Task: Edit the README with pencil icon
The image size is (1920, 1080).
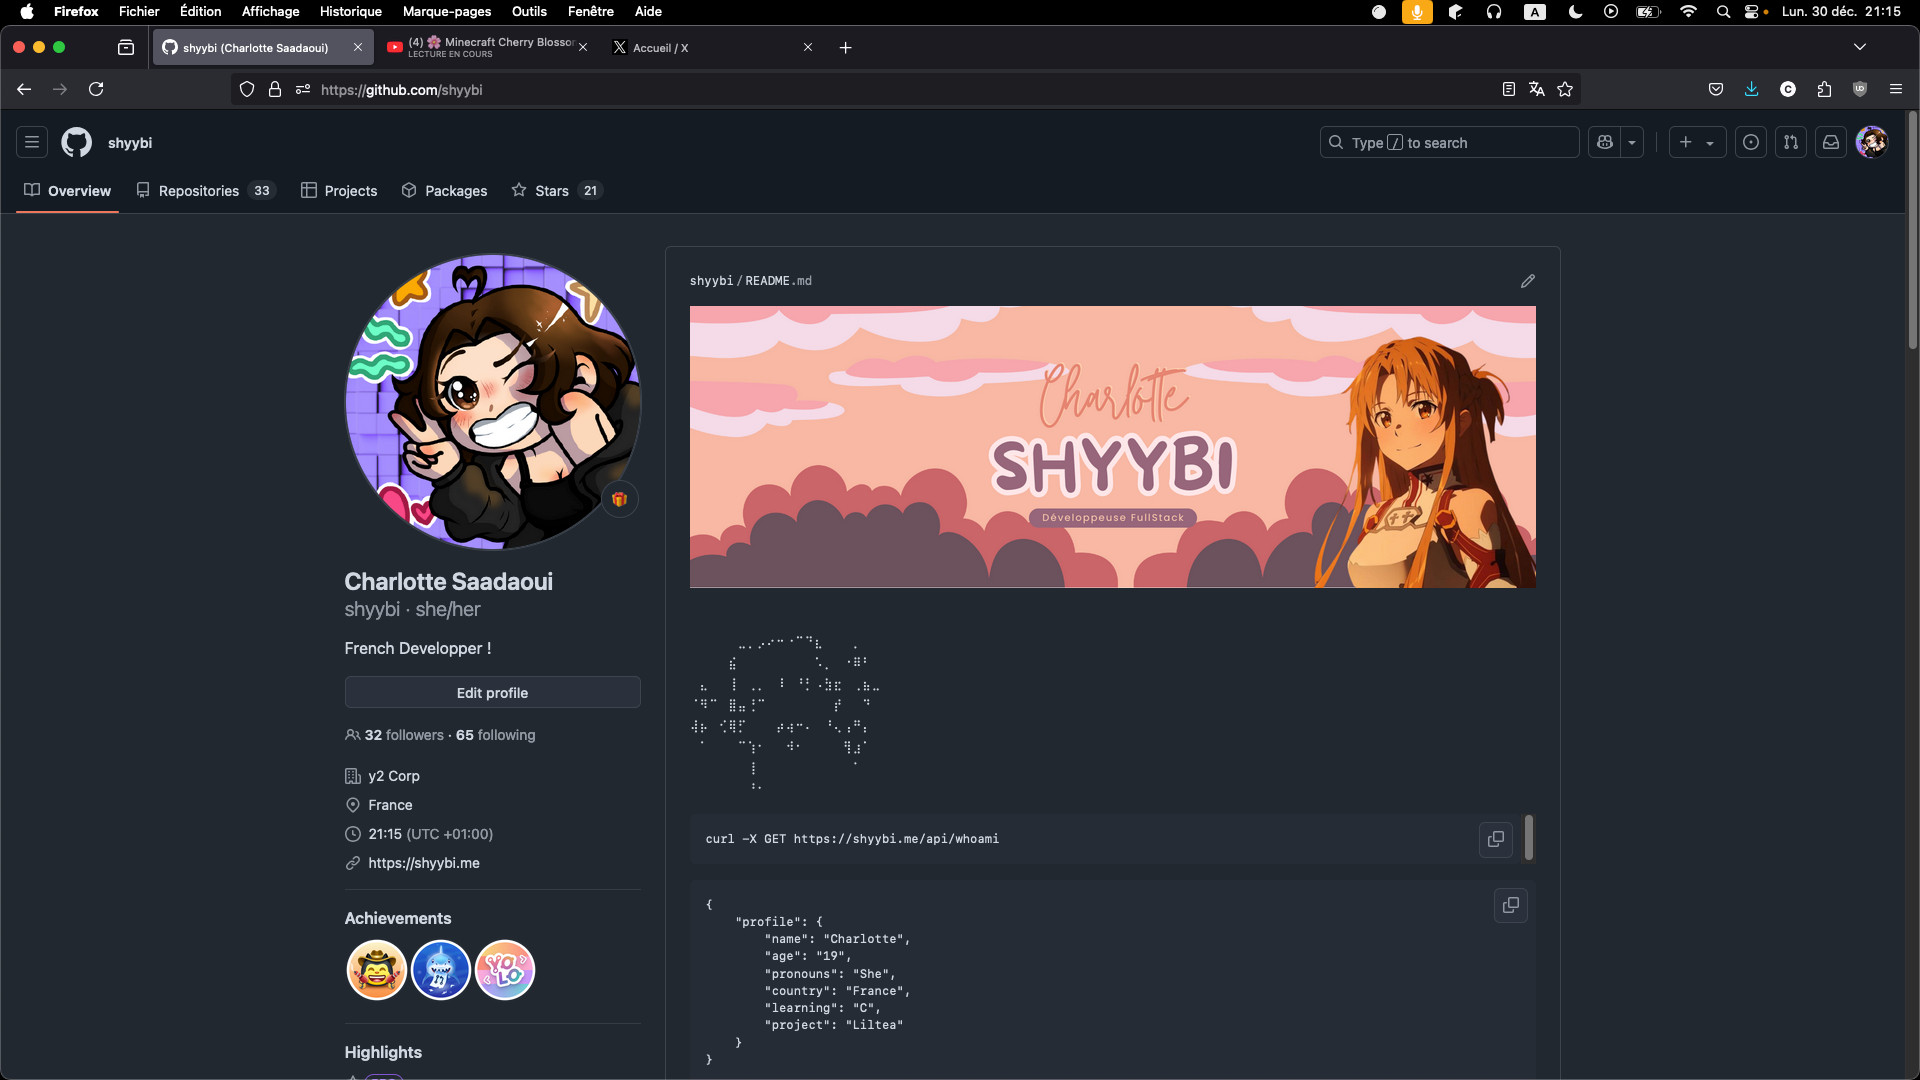Action: click(1528, 281)
